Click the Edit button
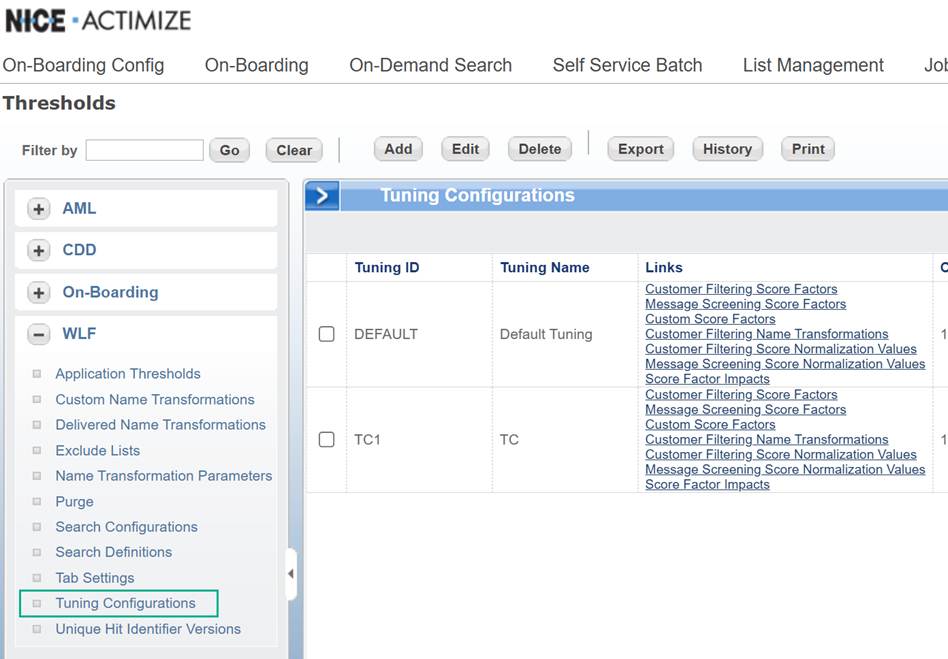This screenshot has width=948, height=659. click(466, 149)
